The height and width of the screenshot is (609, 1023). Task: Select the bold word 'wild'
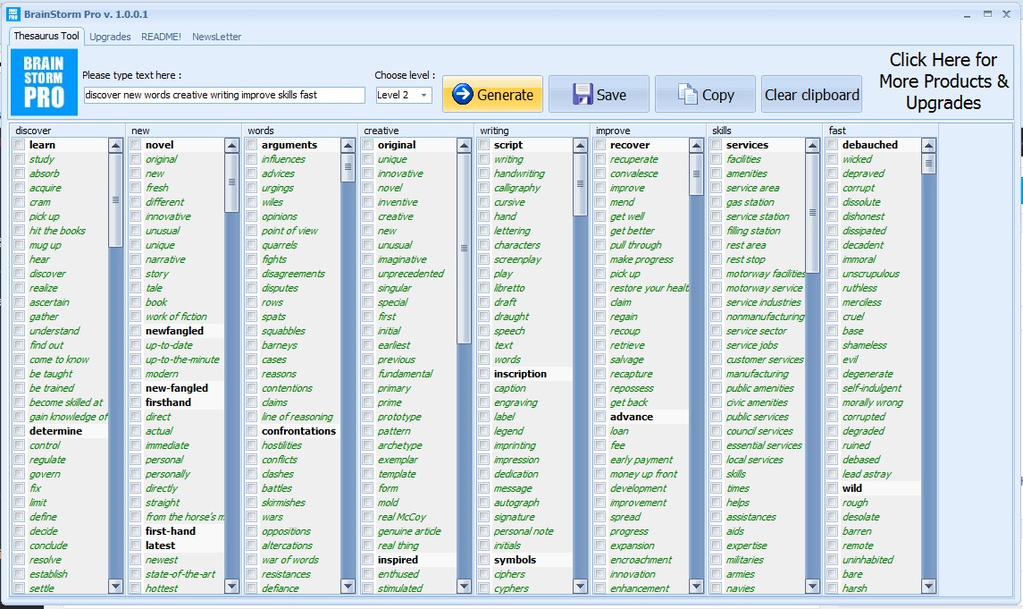[x=852, y=488]
